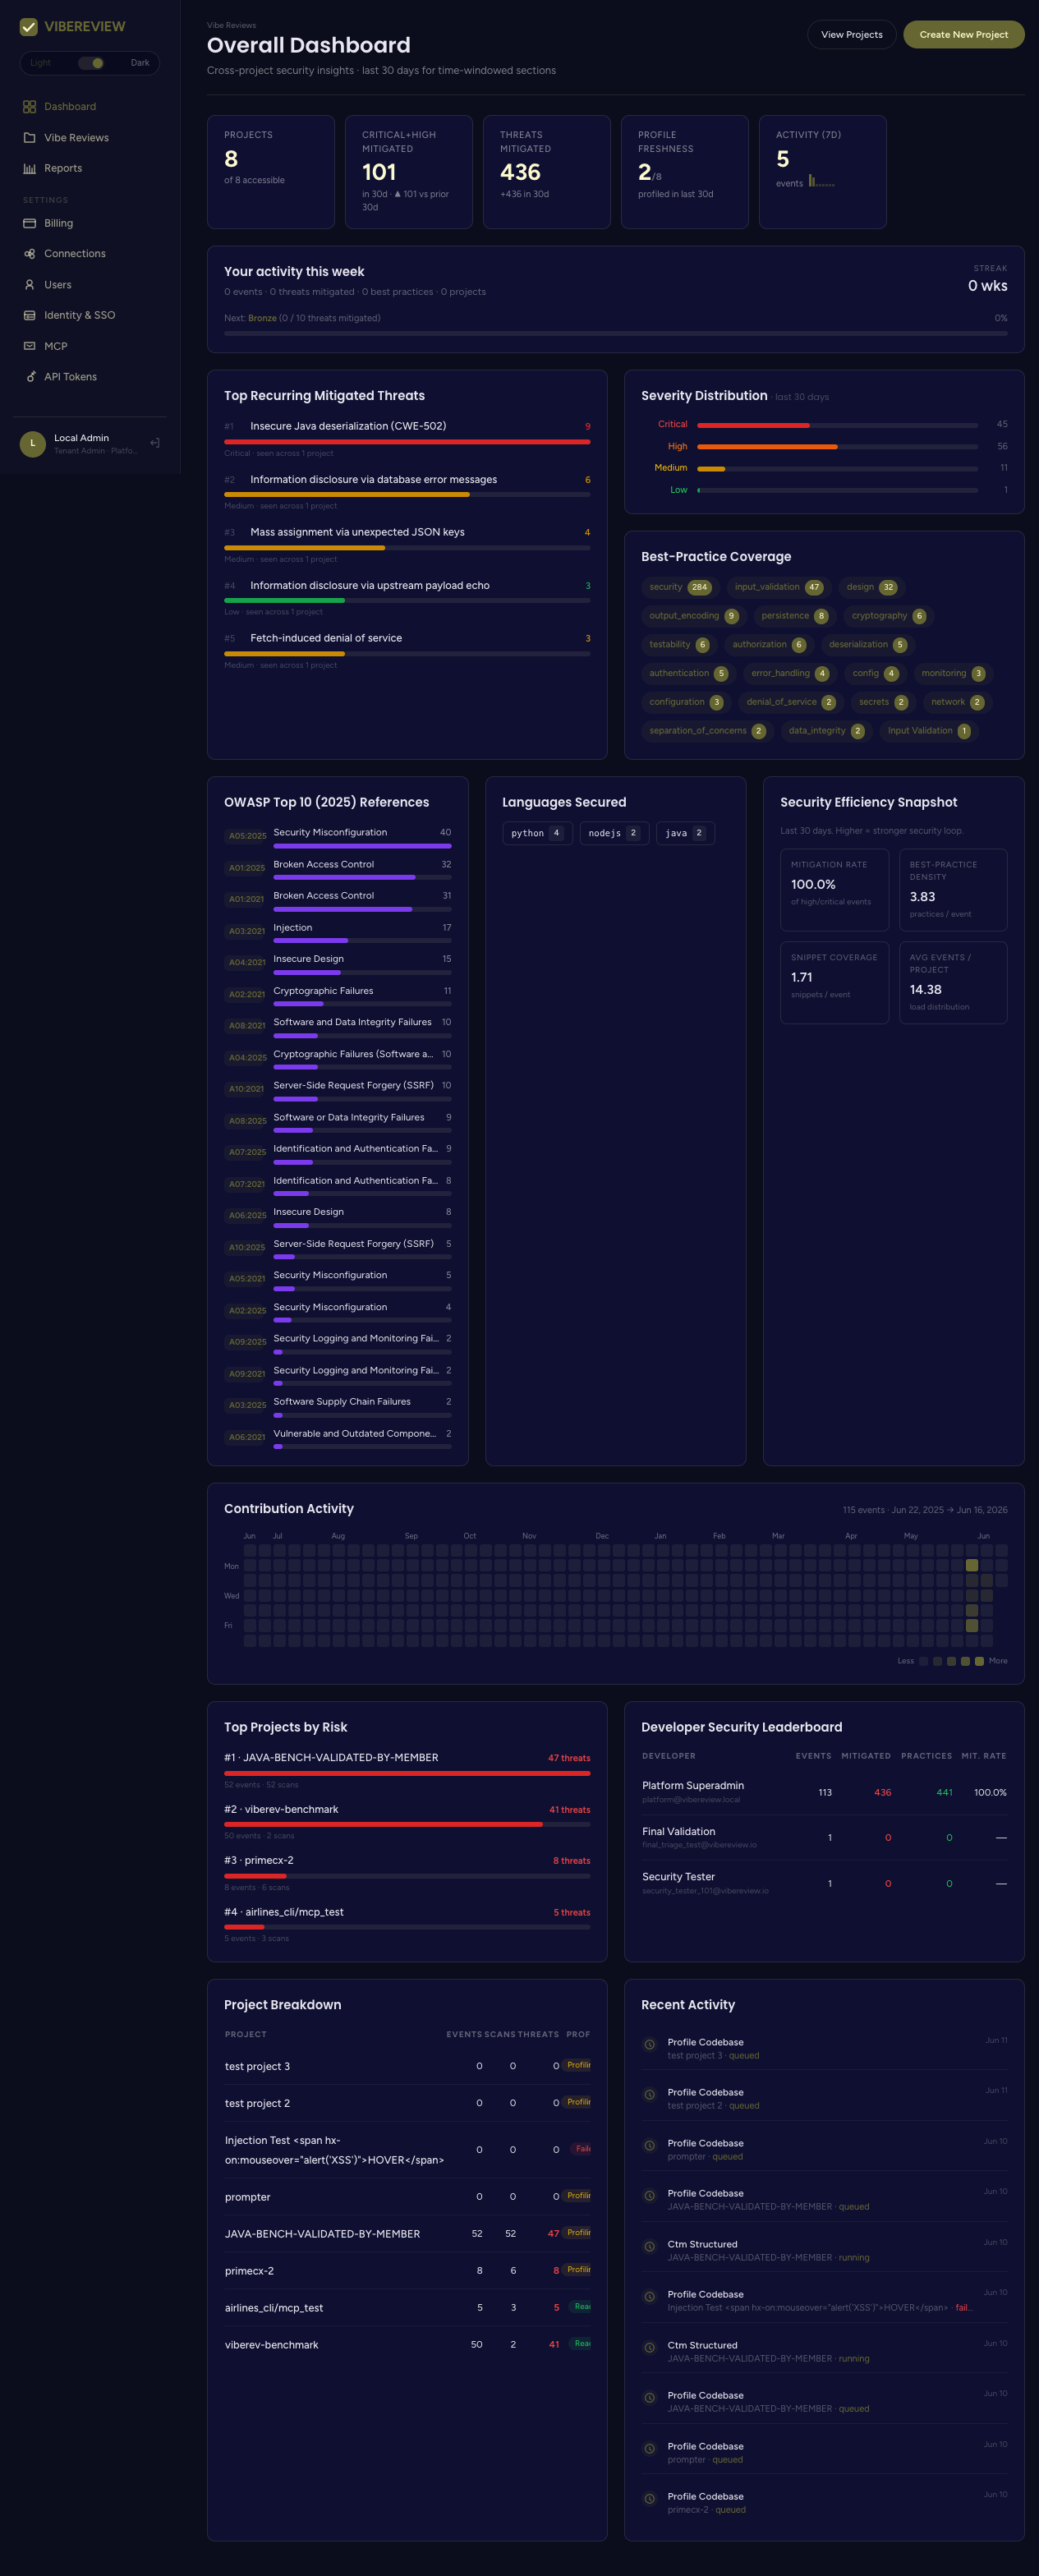Open the Dashboard sidebar item
The width and height of the screenshot is (1039, 2576).
coord(90,107)
